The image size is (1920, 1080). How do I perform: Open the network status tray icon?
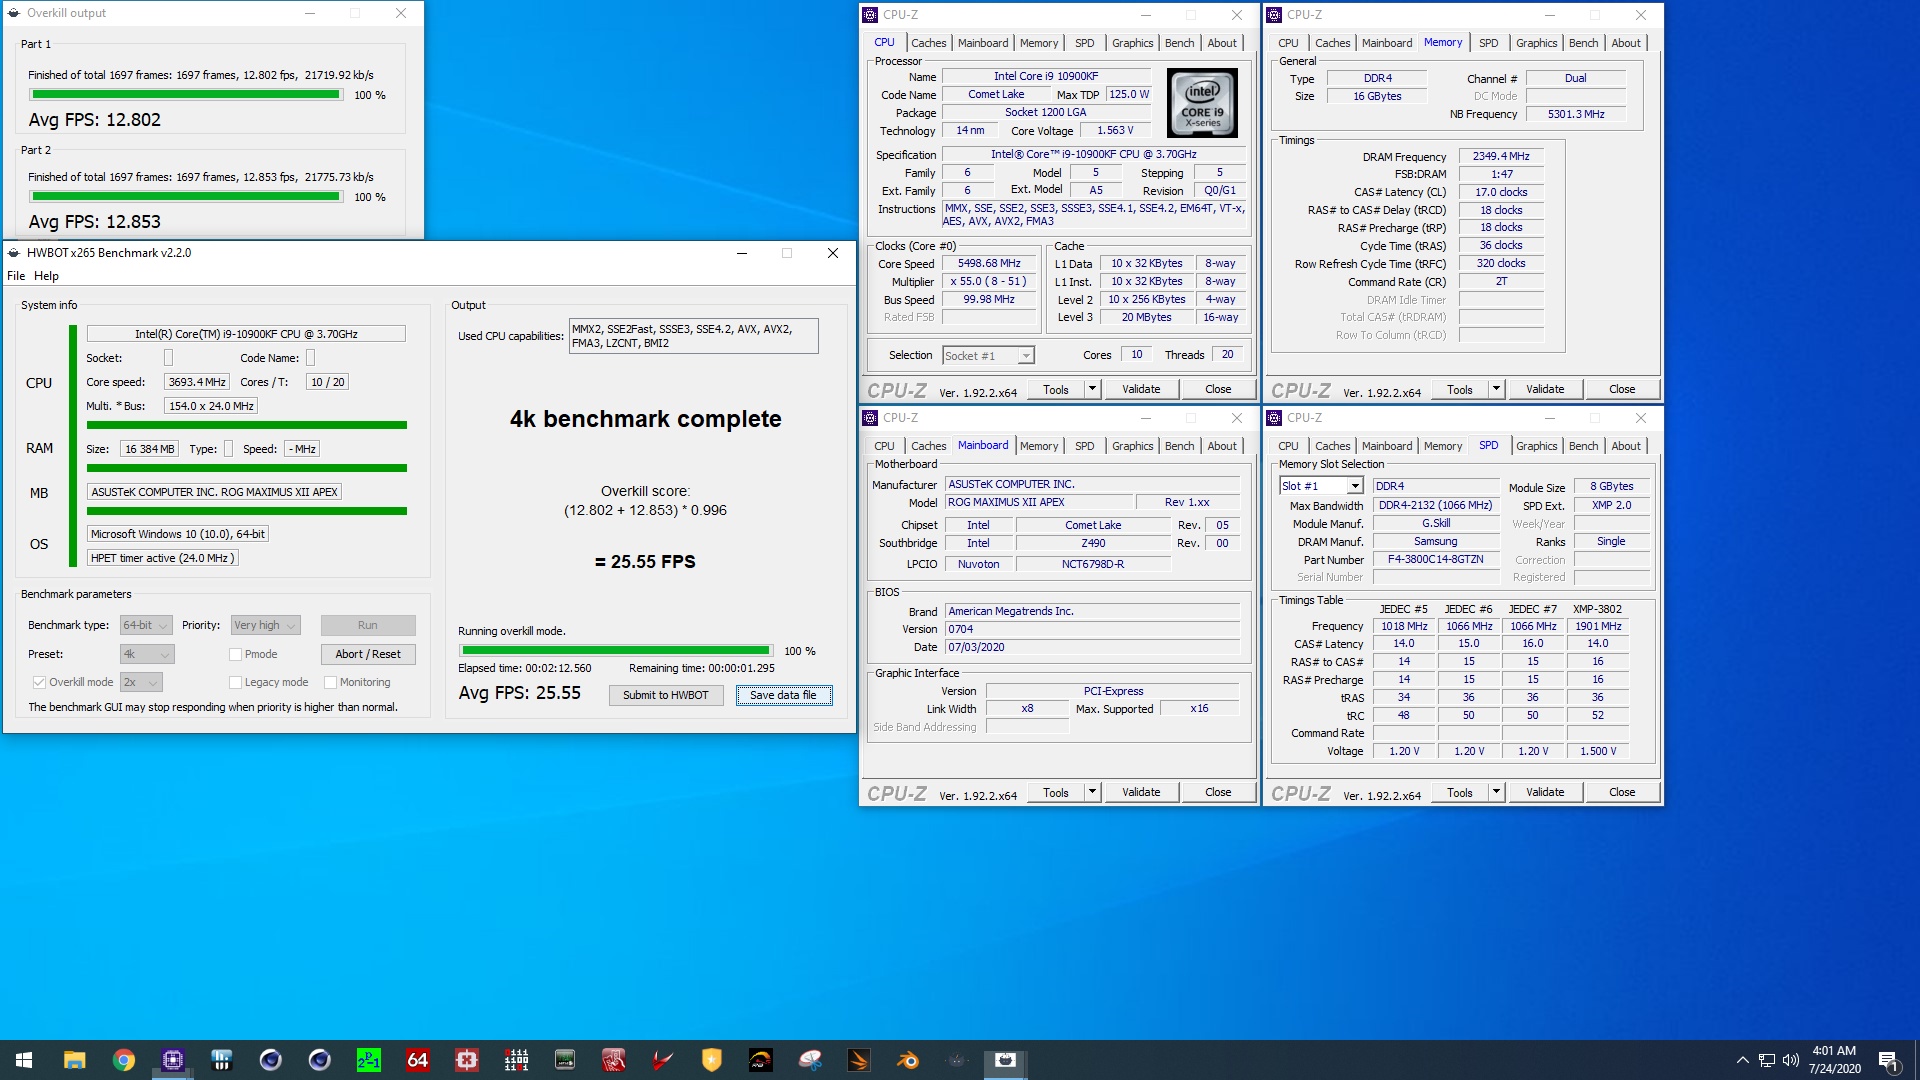tap(1767, 1060)
